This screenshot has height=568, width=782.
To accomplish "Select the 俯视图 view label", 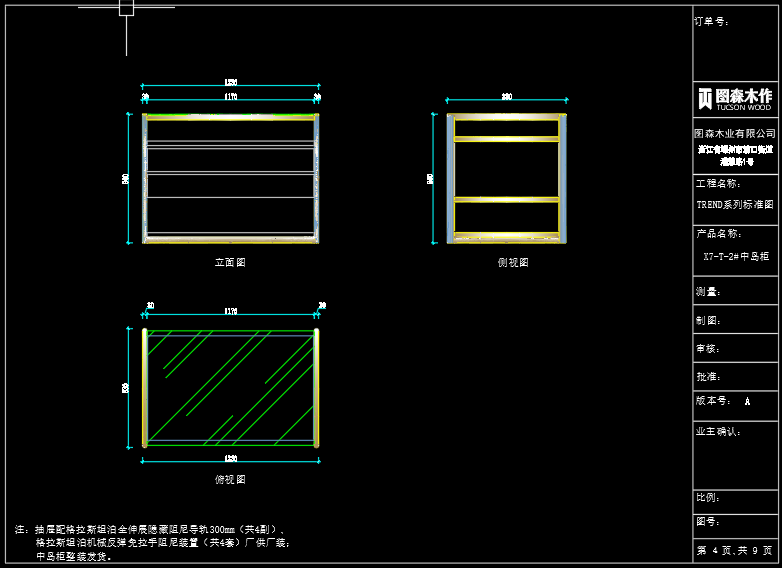I will pyautogui.click(x=230, y=479).
